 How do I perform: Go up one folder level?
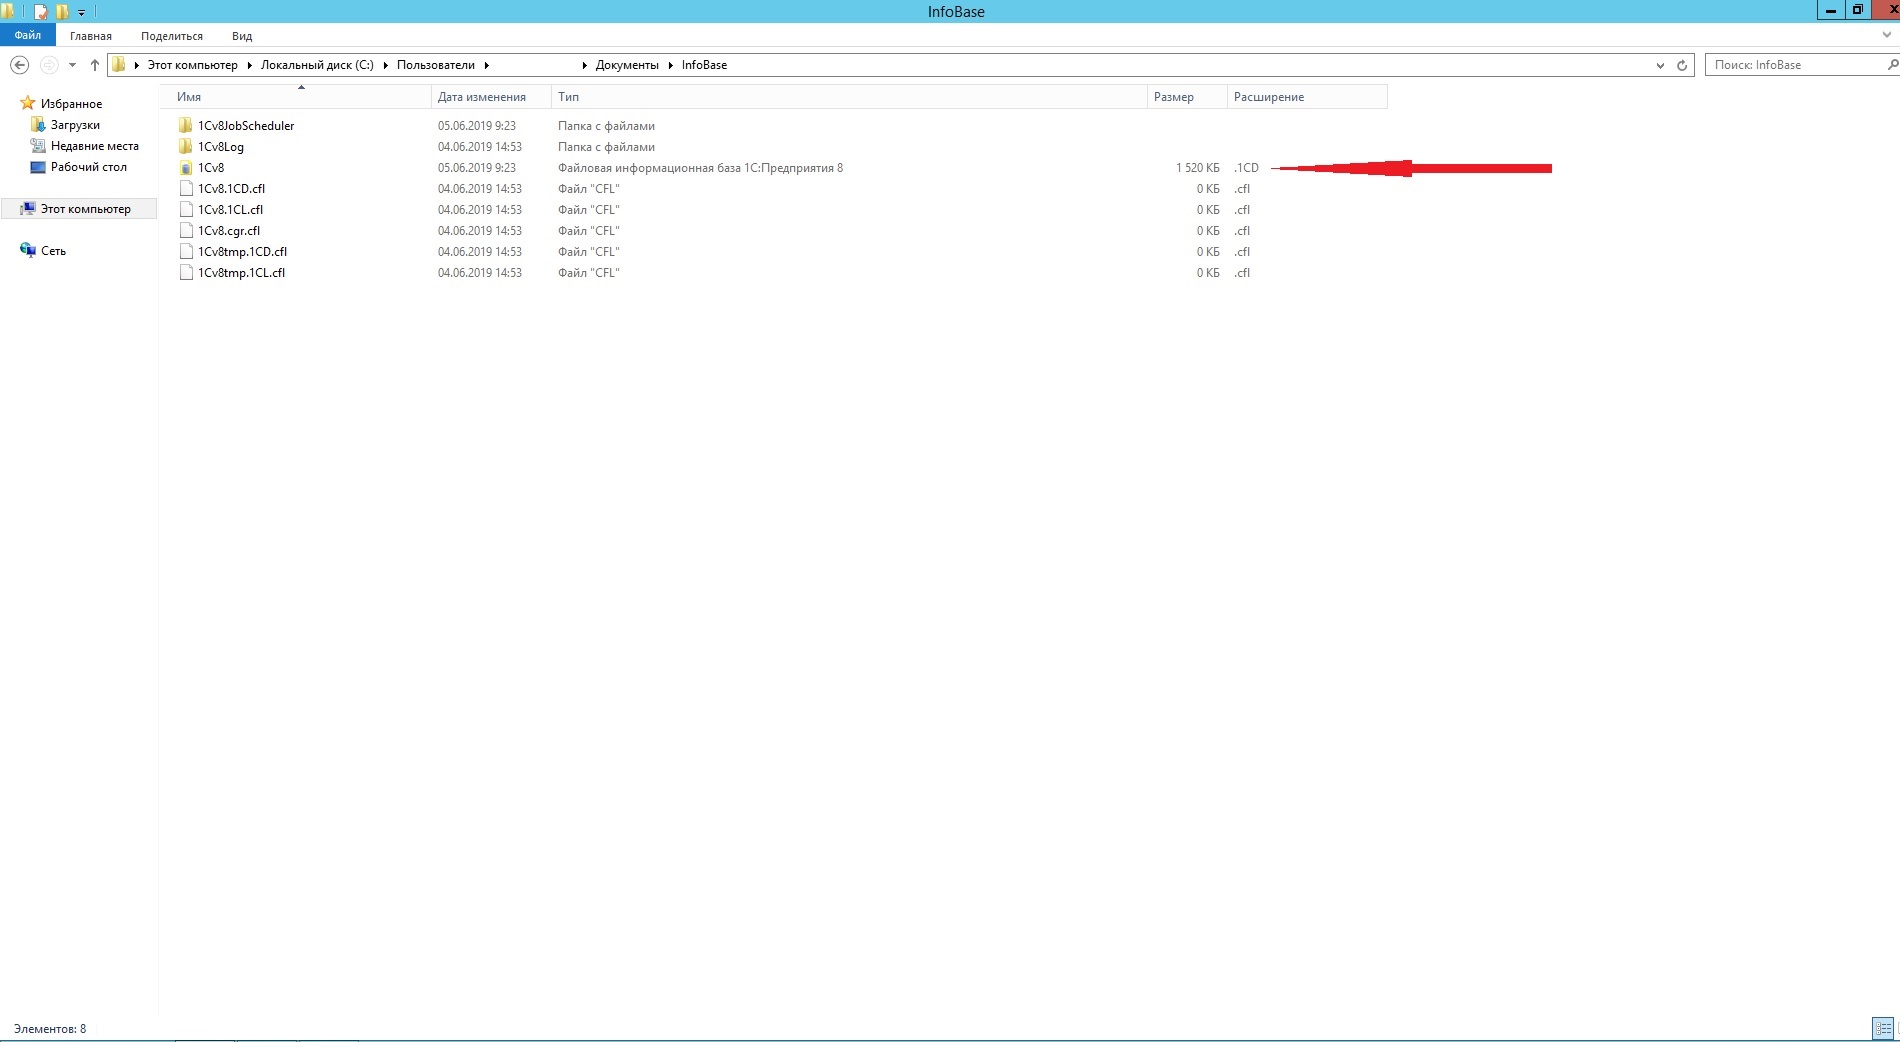[x=95, y=65]
